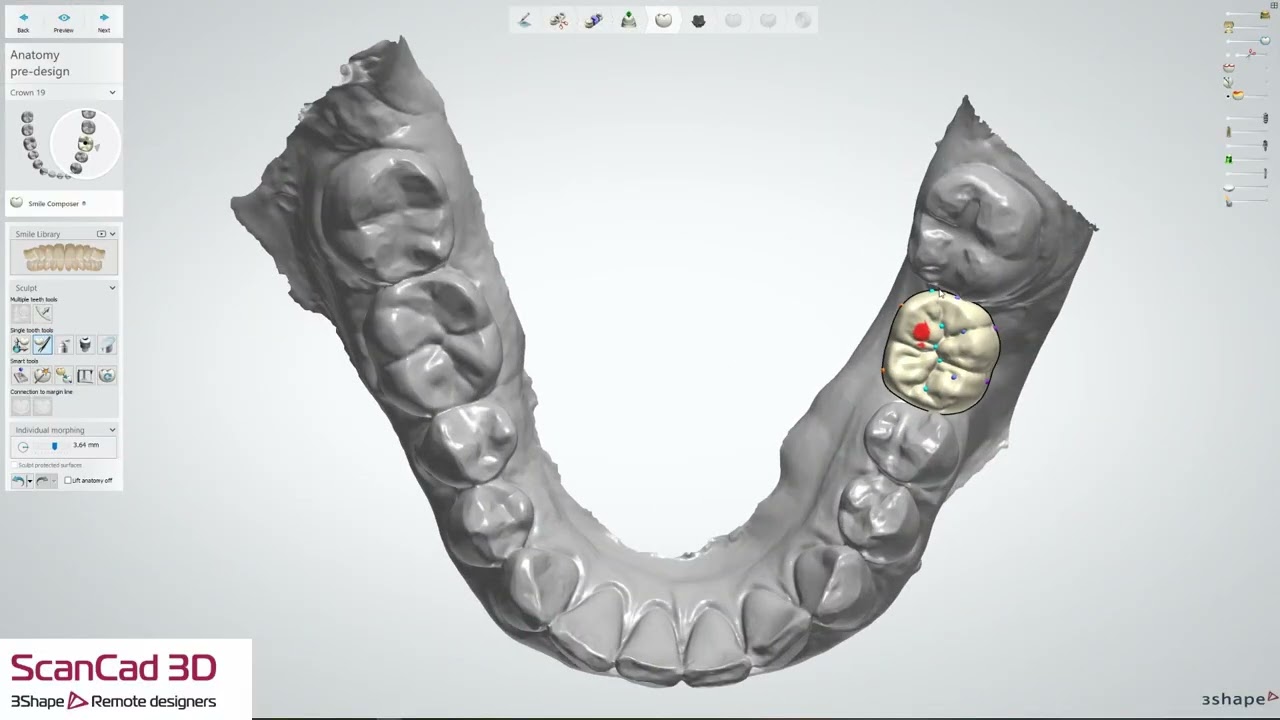The width and height of the screenshot is (1280, 720).
Task: Select the fifth Single tooth tool
Action: point(106,345)
